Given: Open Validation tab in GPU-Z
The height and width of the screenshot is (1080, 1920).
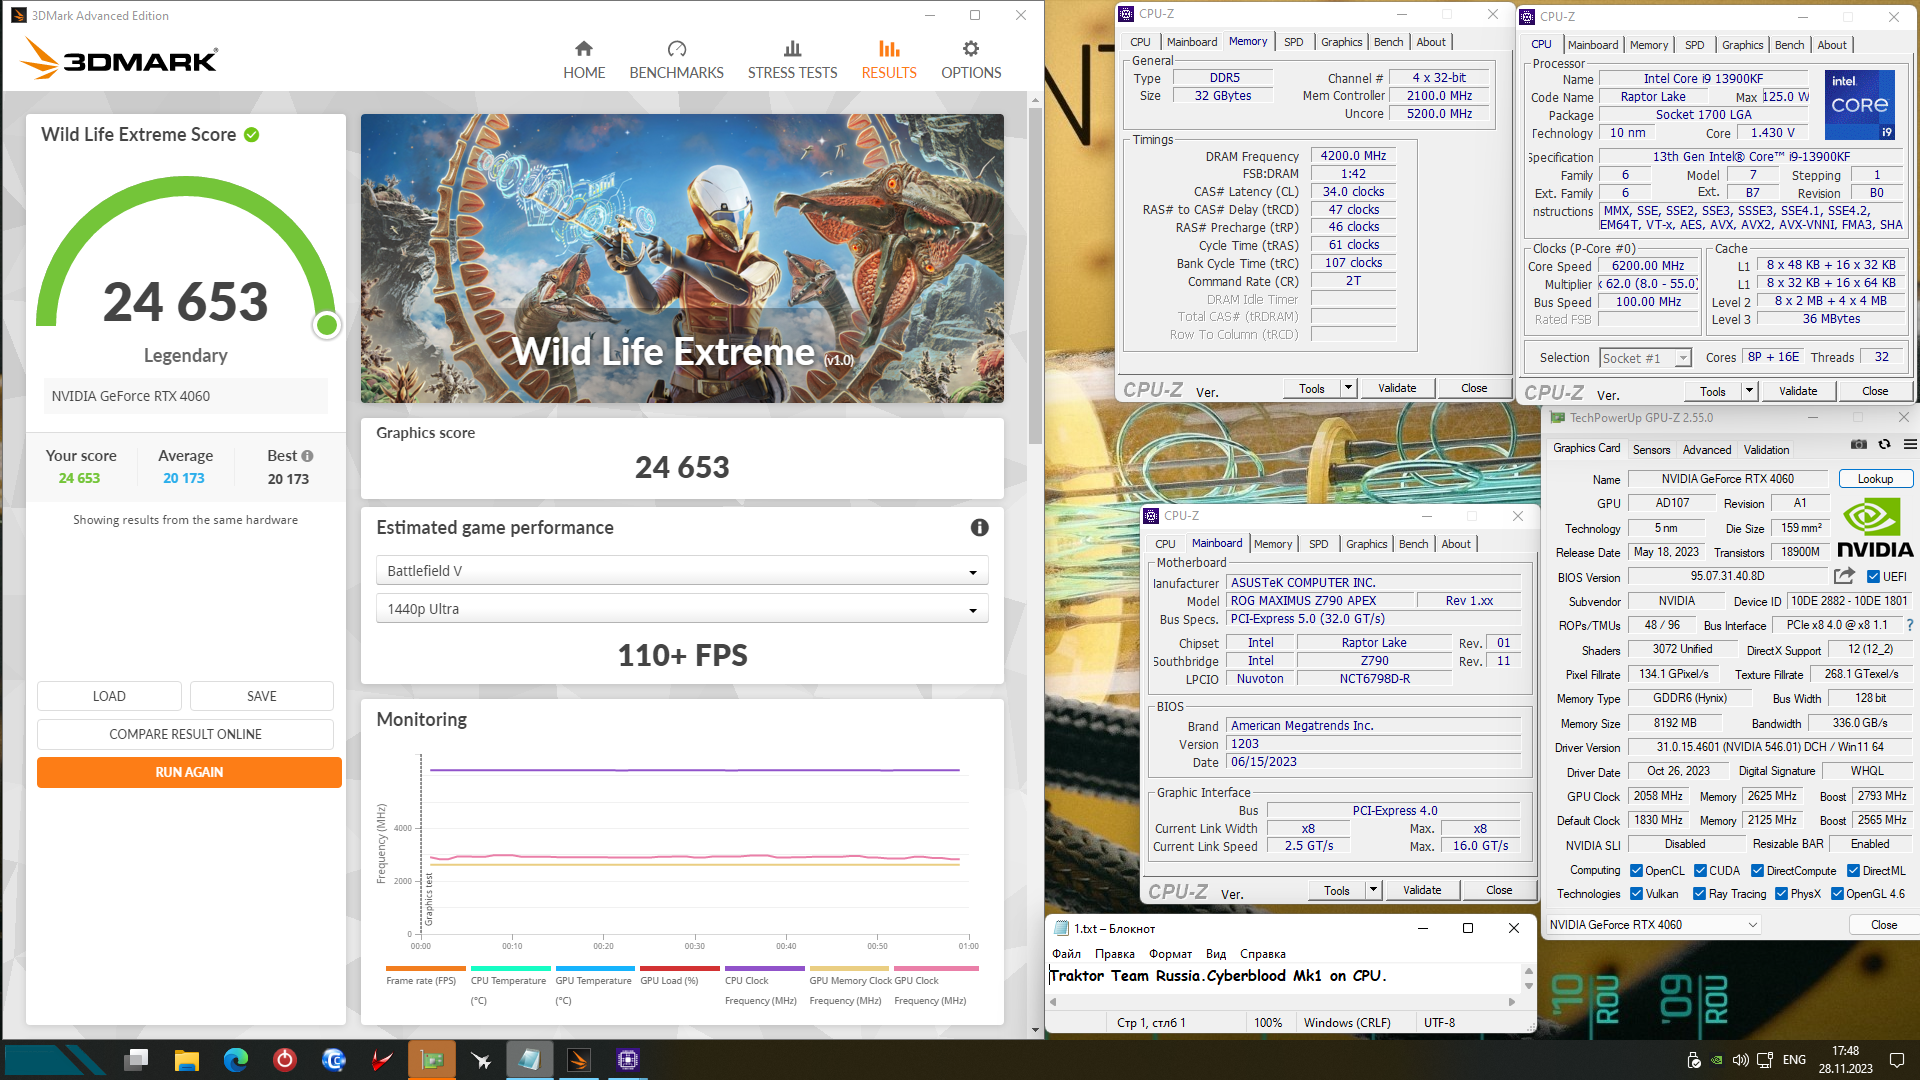Looking at the screenshot, I should pos(1767,450).
